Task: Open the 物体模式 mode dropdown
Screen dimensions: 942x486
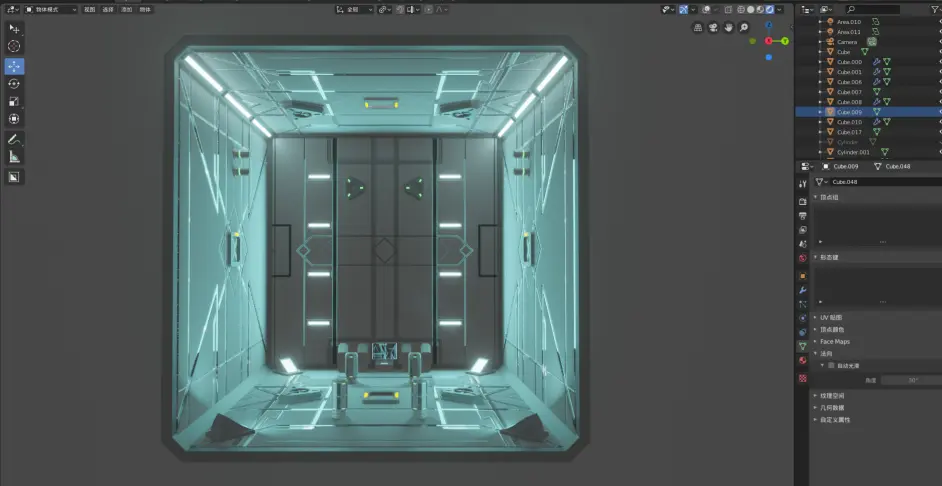Action: [51, 10]
